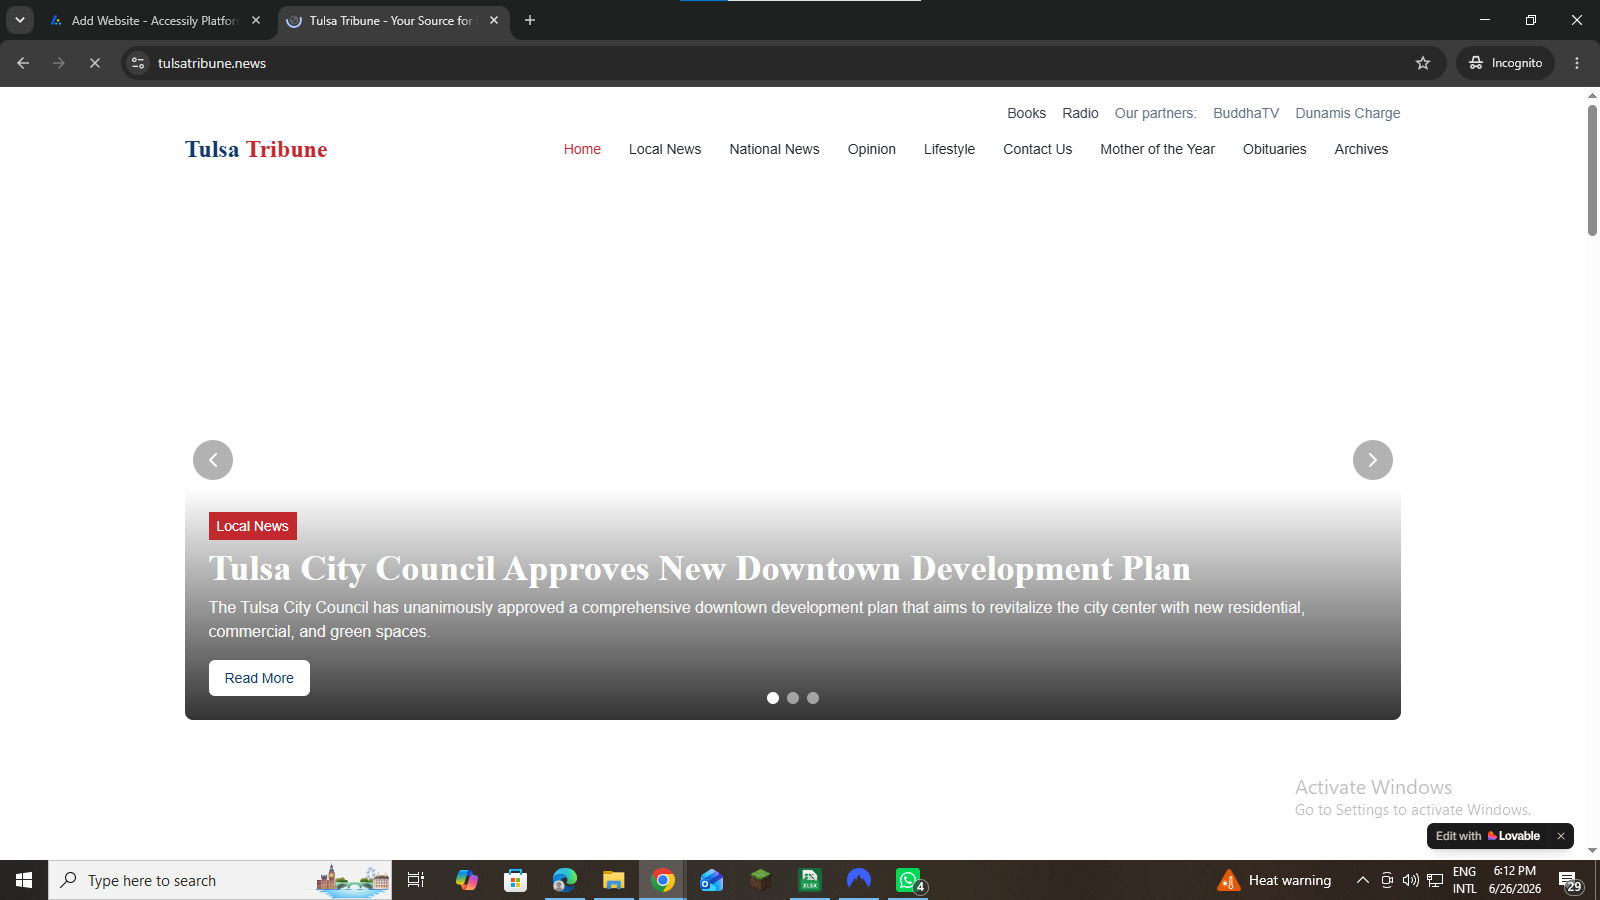Open Chrome's three-dot menu
Screen dimensions: 1600x900
coord(1577,63)
